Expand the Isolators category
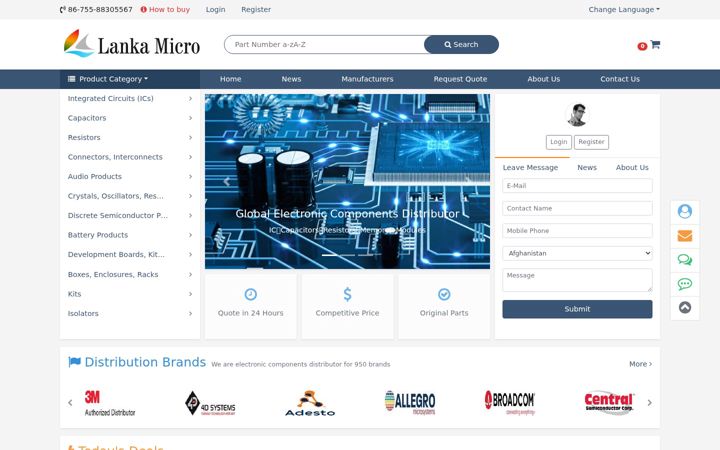 pyautogui.click(x=130, y=313)
